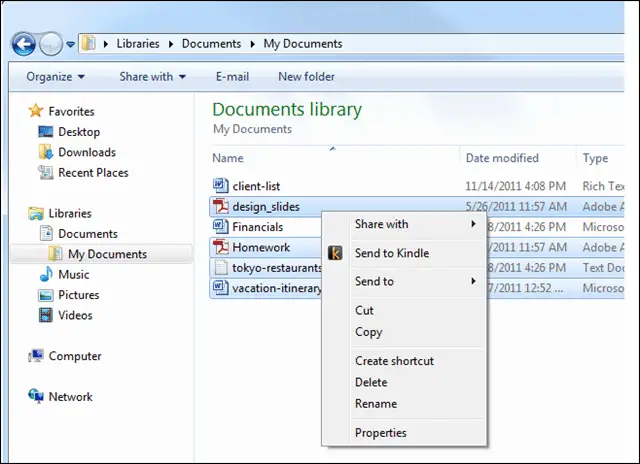Select the design_slides file name
Image resolution: width=640 pixels, height=464 pixels.
coord(266,207)
